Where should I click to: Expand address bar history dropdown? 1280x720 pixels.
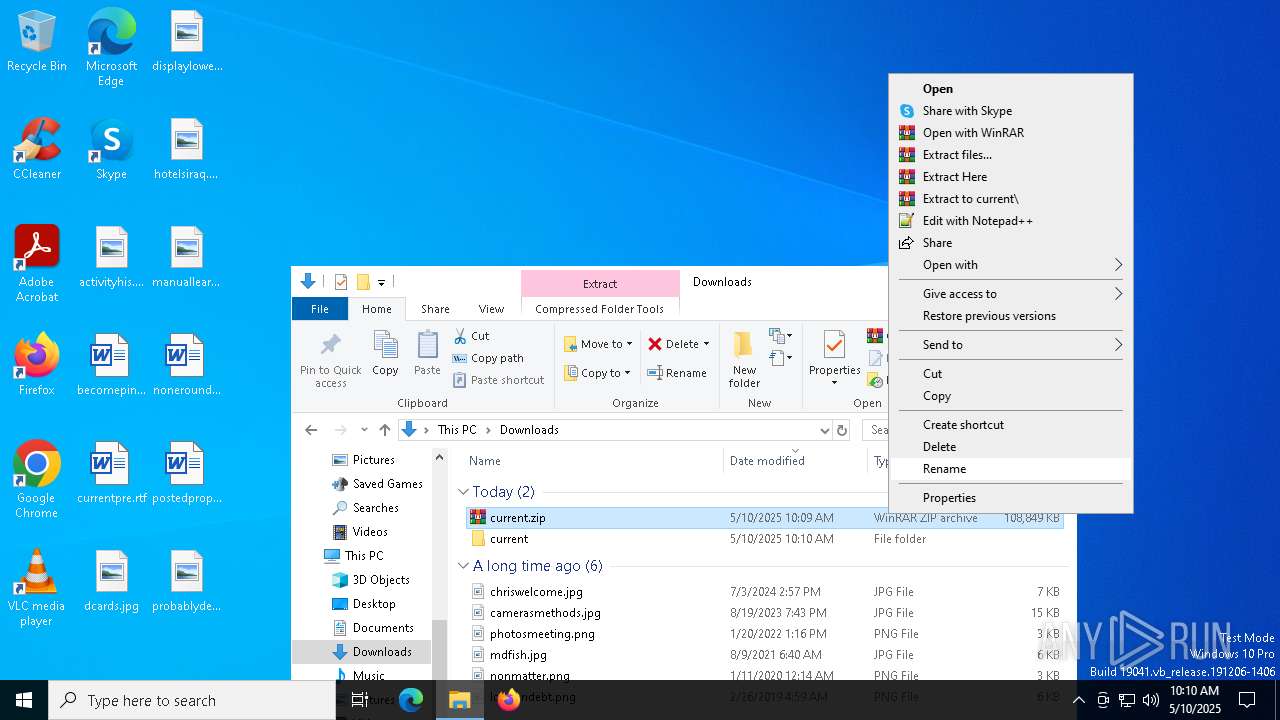pyautogui.click(x=825, y=430)
